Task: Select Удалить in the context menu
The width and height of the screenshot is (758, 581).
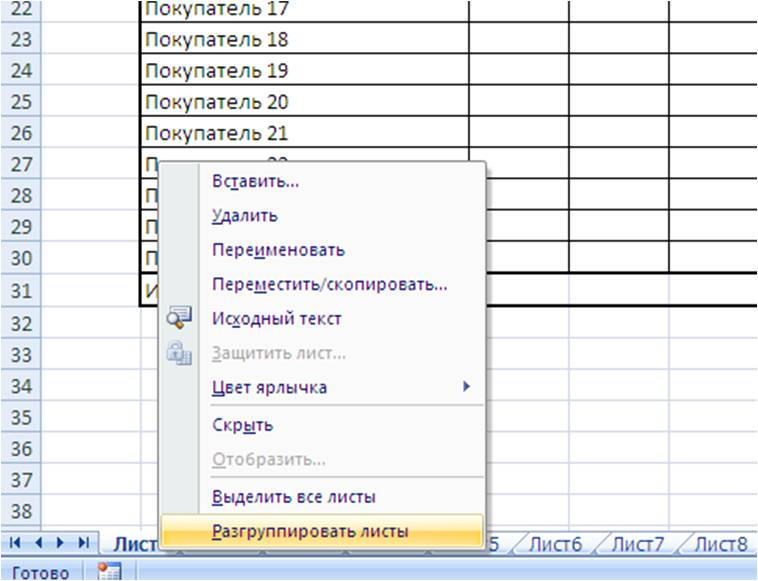Action: 245,215
